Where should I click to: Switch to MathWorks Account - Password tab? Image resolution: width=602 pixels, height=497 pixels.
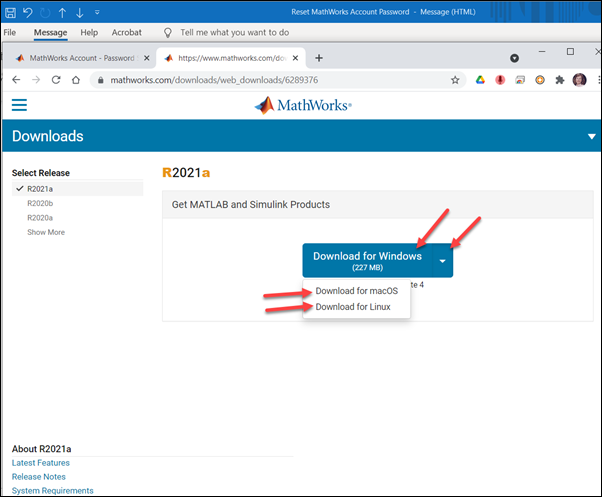click(x=77, y=58)
